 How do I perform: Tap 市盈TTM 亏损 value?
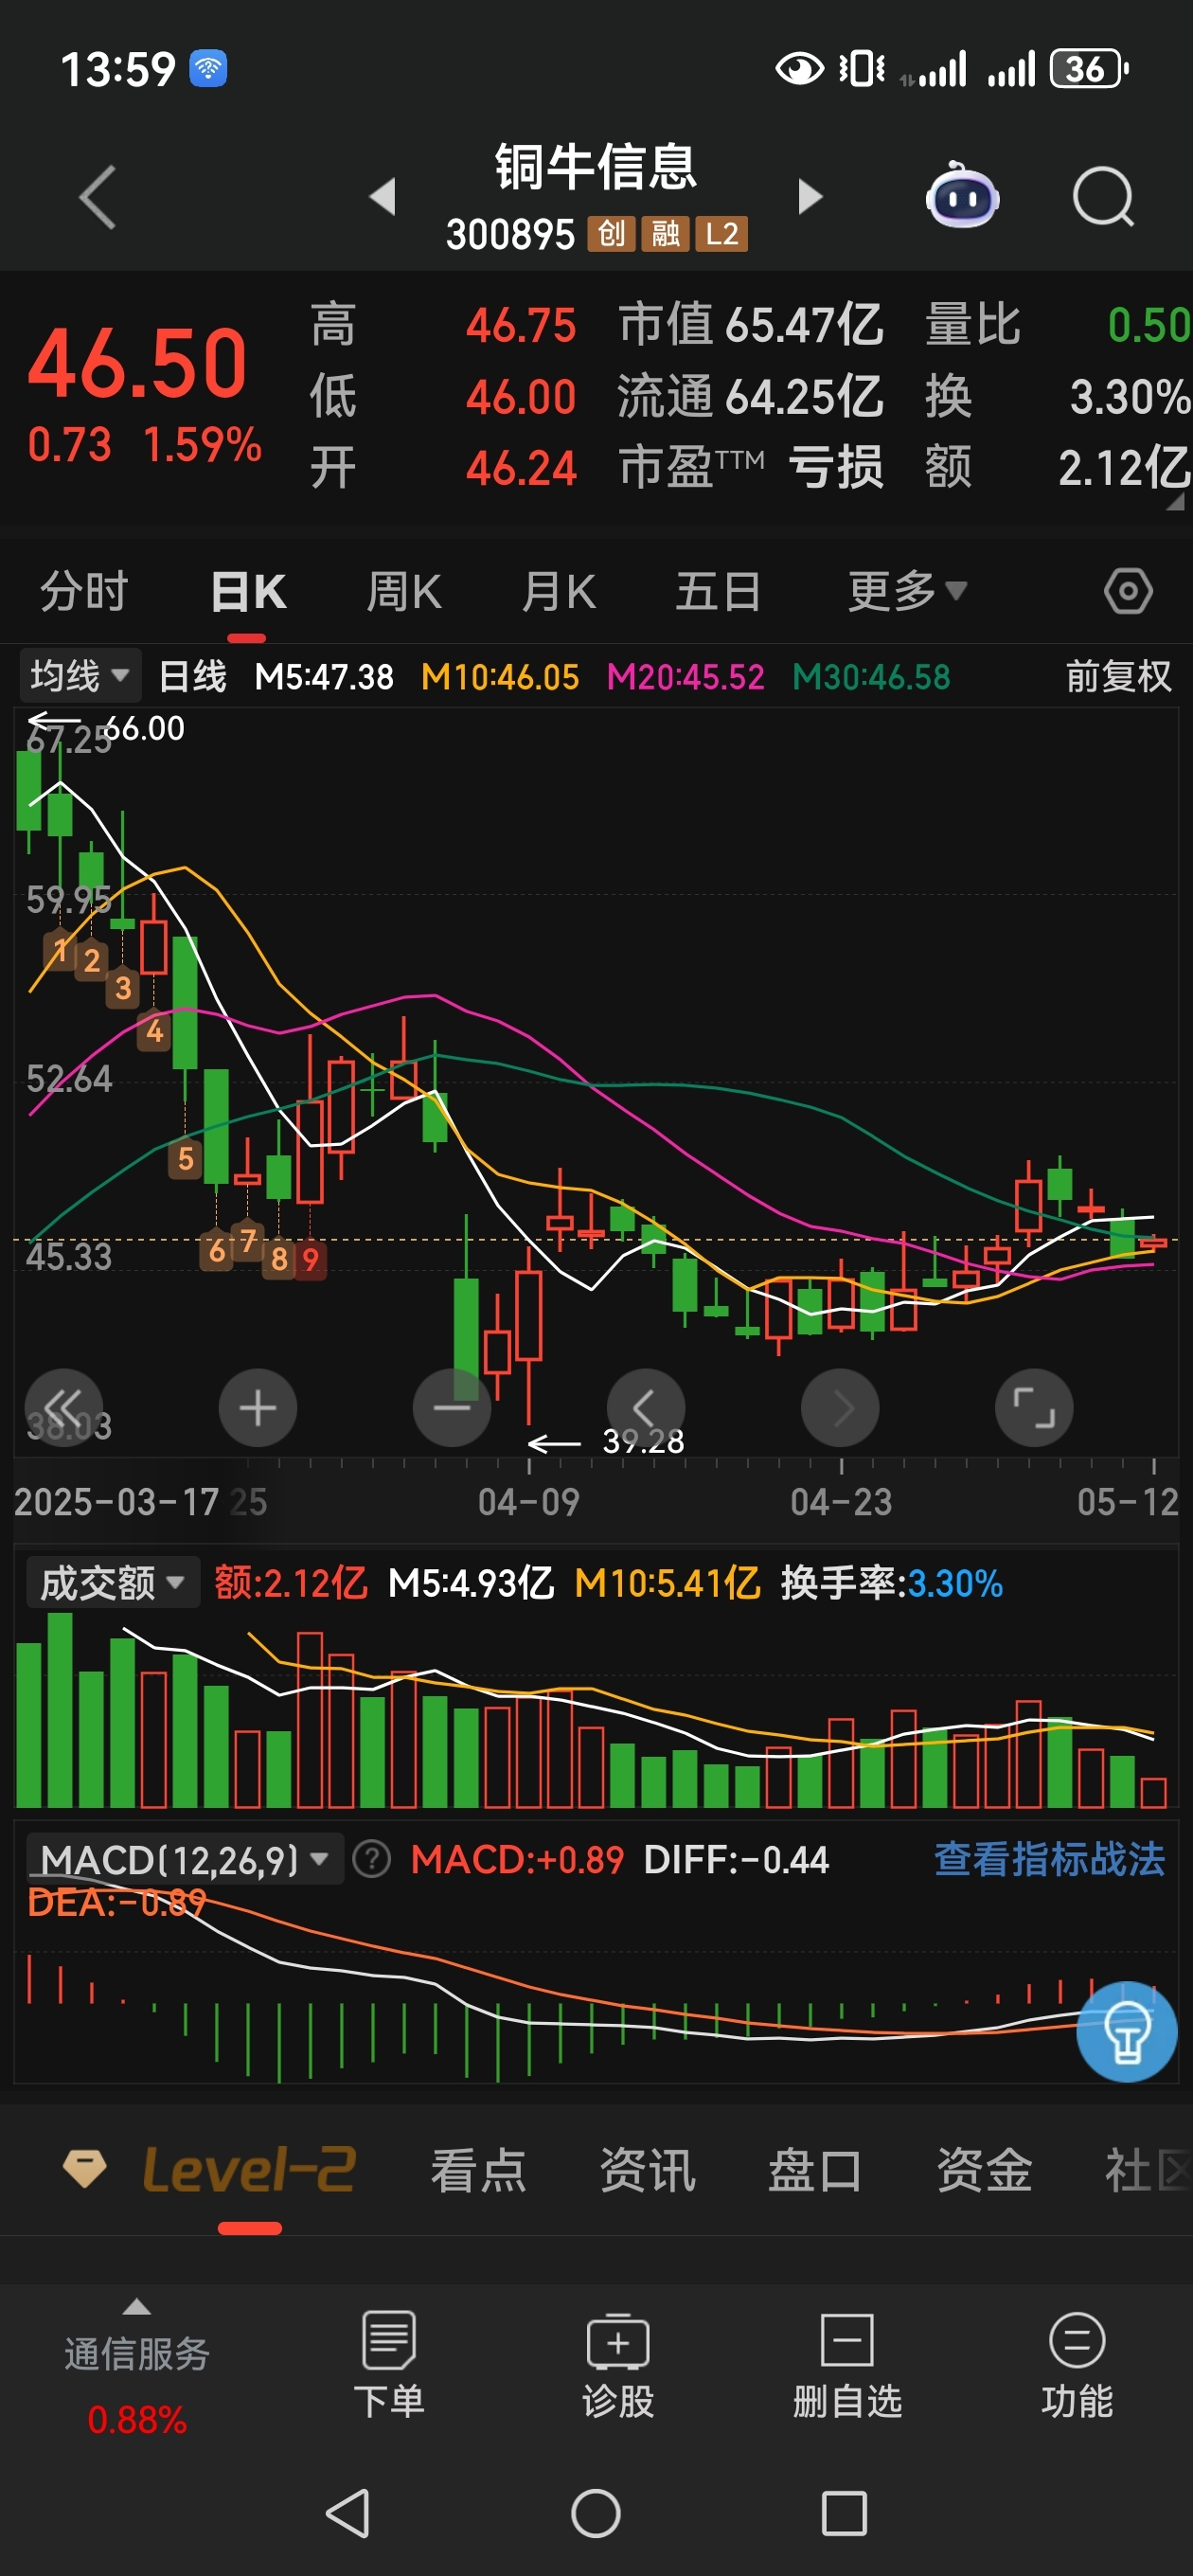tap(751, 467)
